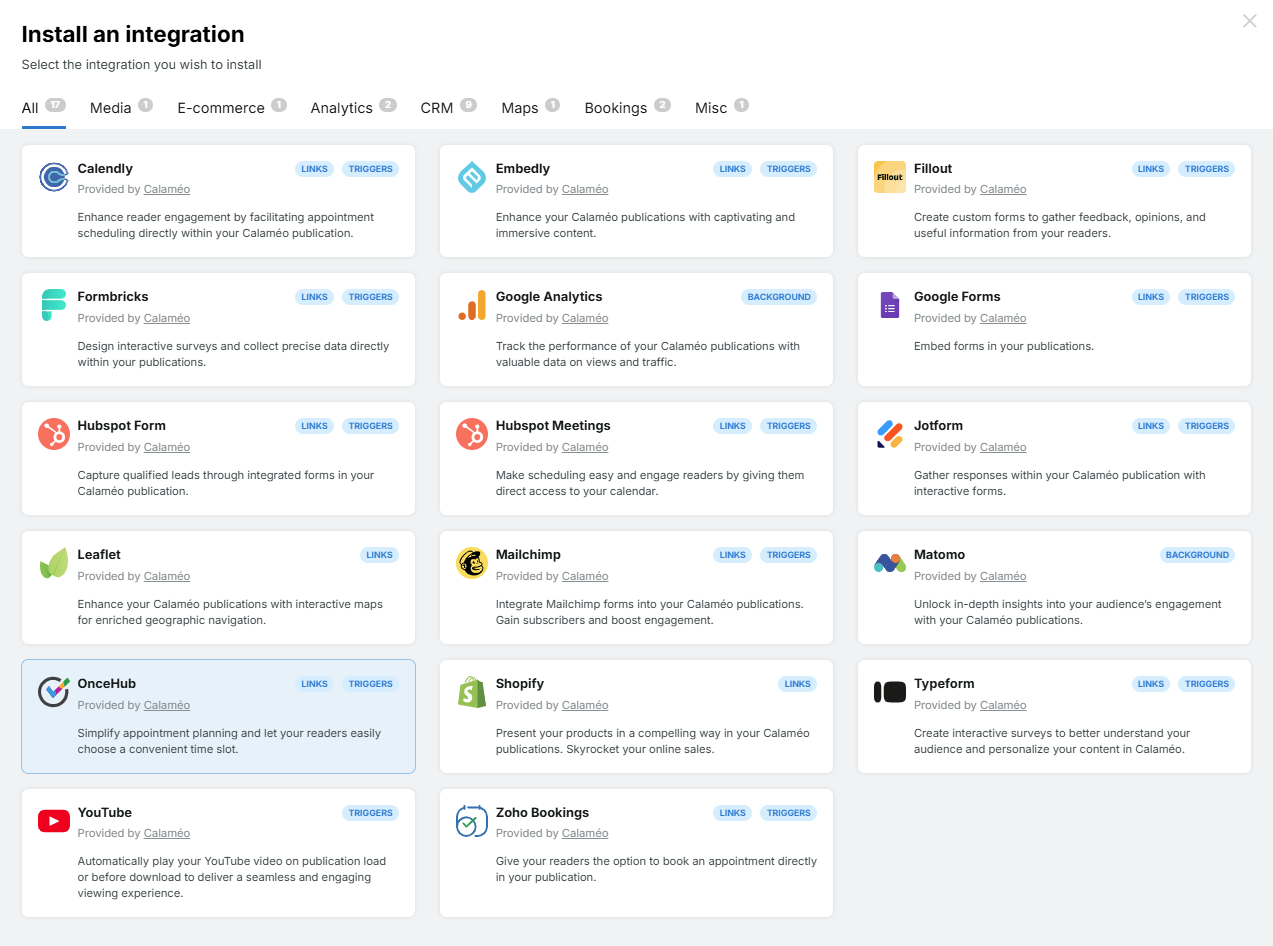The height and width of the screenshot is (946, 1273).
Task: Select the Maps tab
Action: coord(530,107)
